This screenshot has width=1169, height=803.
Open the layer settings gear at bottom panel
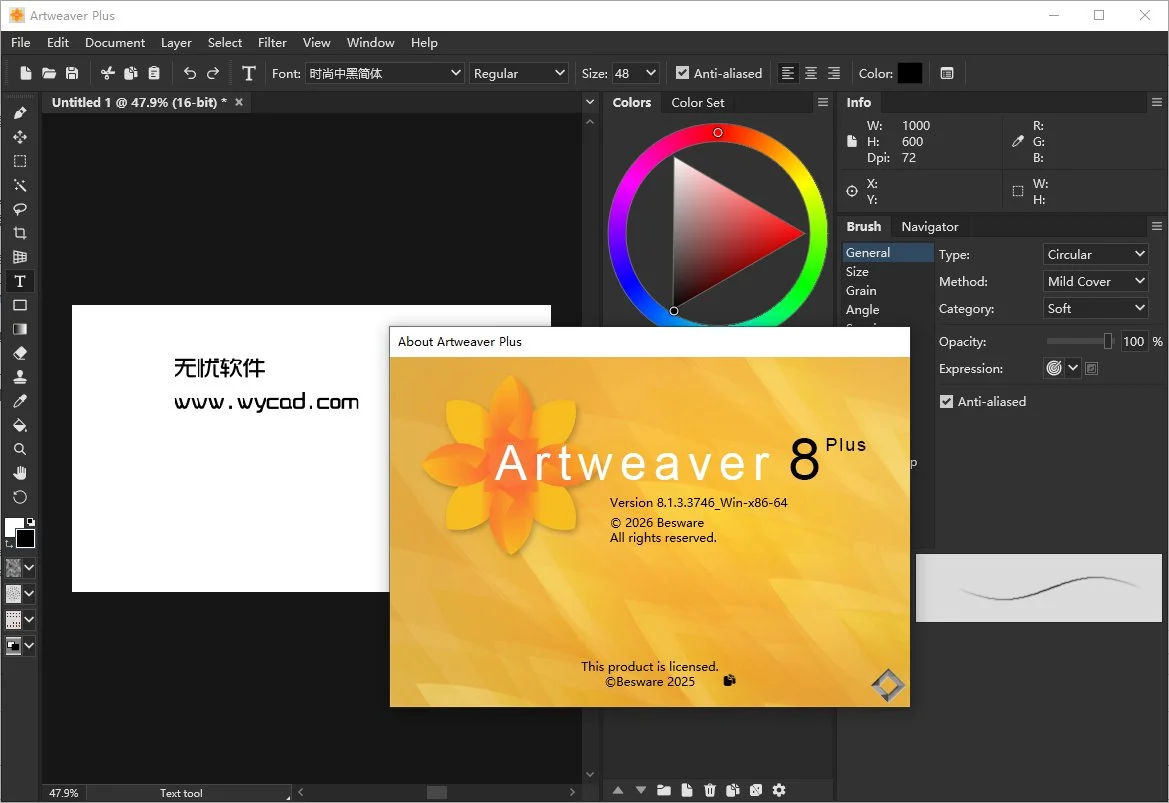click(x=780, y=790)
